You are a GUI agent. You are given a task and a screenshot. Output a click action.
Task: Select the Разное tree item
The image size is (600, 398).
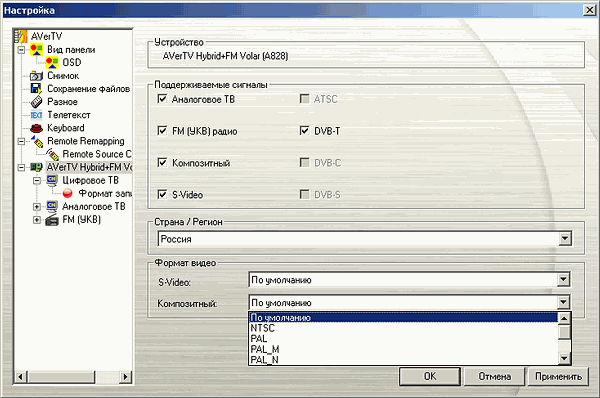pyautogui.click(x=62, y=102)
